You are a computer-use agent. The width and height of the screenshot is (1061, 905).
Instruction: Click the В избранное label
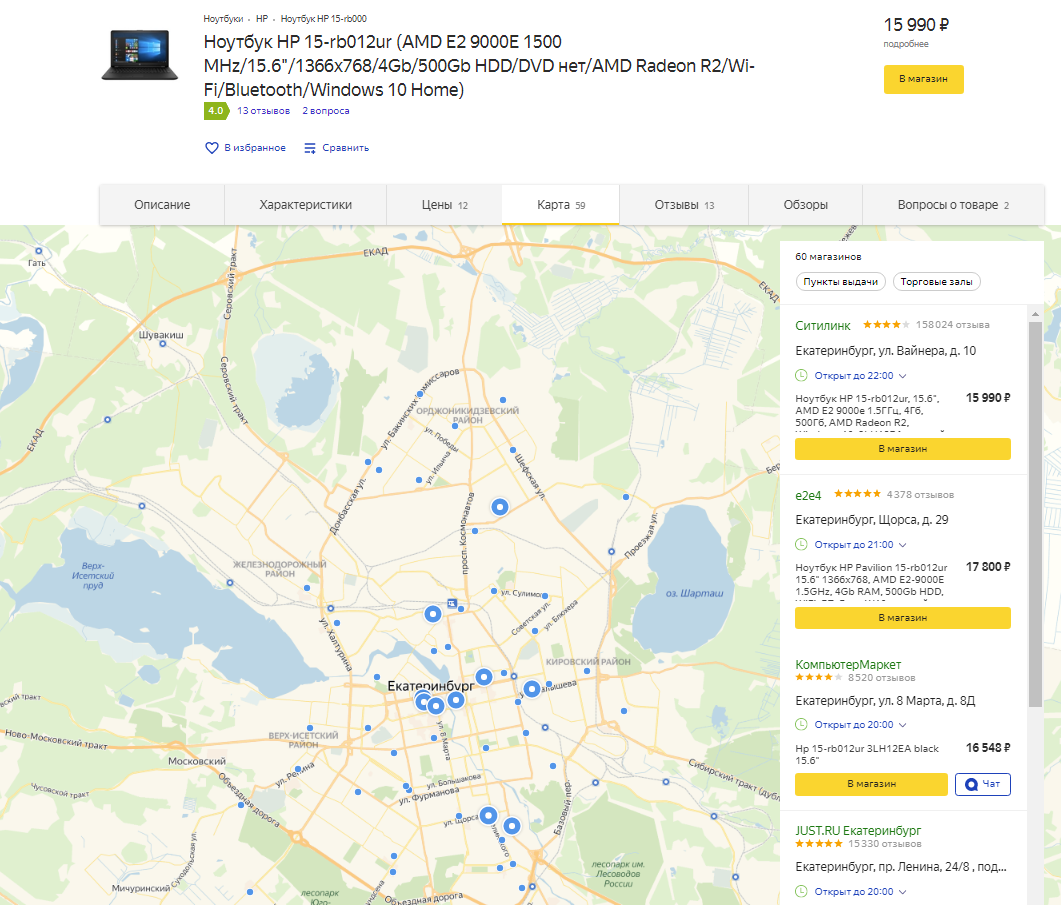tap(255, 148)
